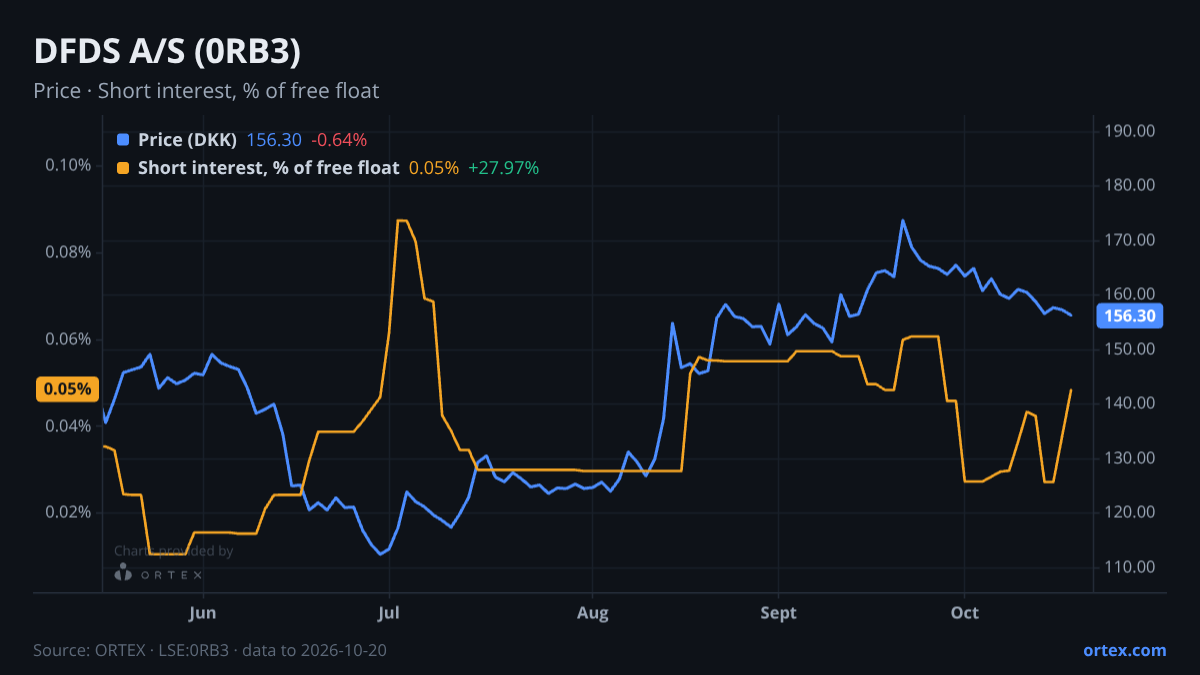Select the Short interest, % of free float legend label
Screen dimensions: 1200x675
[x=269, y=168]
